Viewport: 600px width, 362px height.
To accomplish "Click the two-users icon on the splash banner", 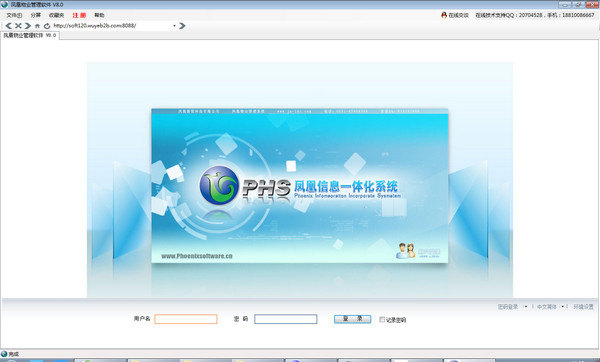I will [x=406, y=251].
